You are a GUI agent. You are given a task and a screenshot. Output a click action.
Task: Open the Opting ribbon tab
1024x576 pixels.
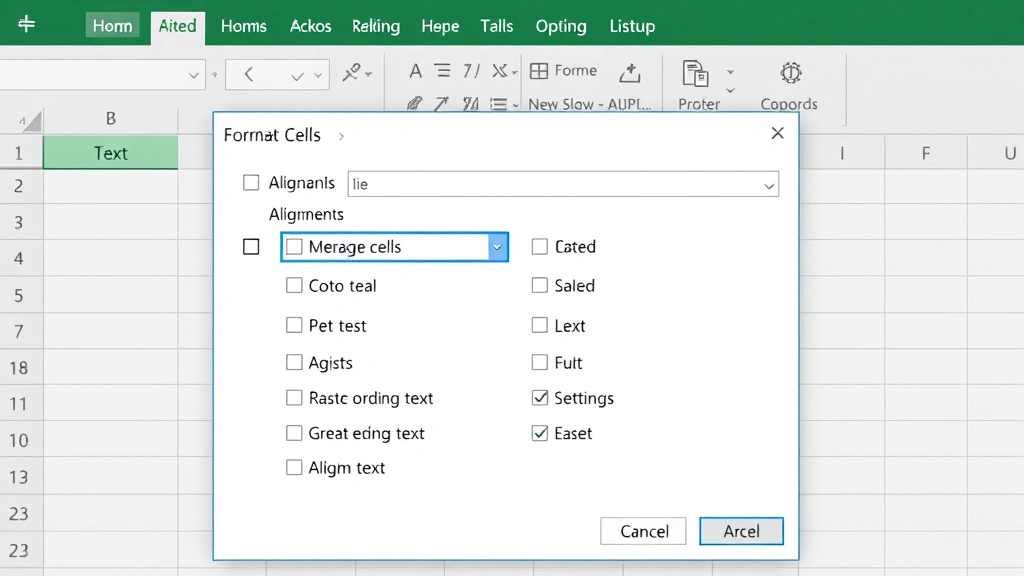click(x=560, y=26)
